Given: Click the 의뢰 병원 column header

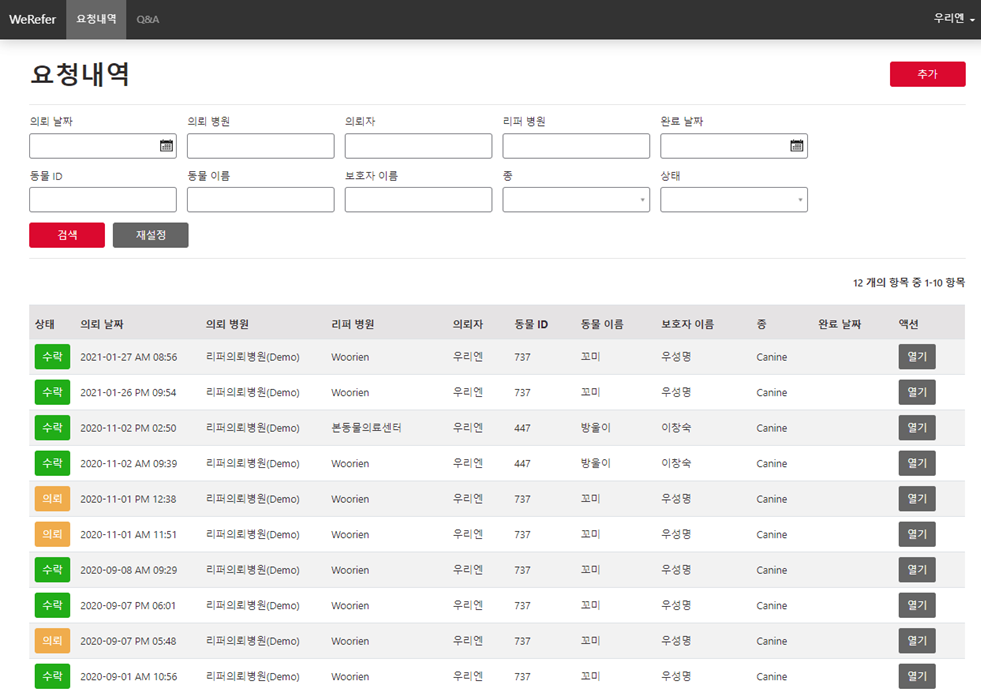Looking at the screenshot, I should pos(227,324).
